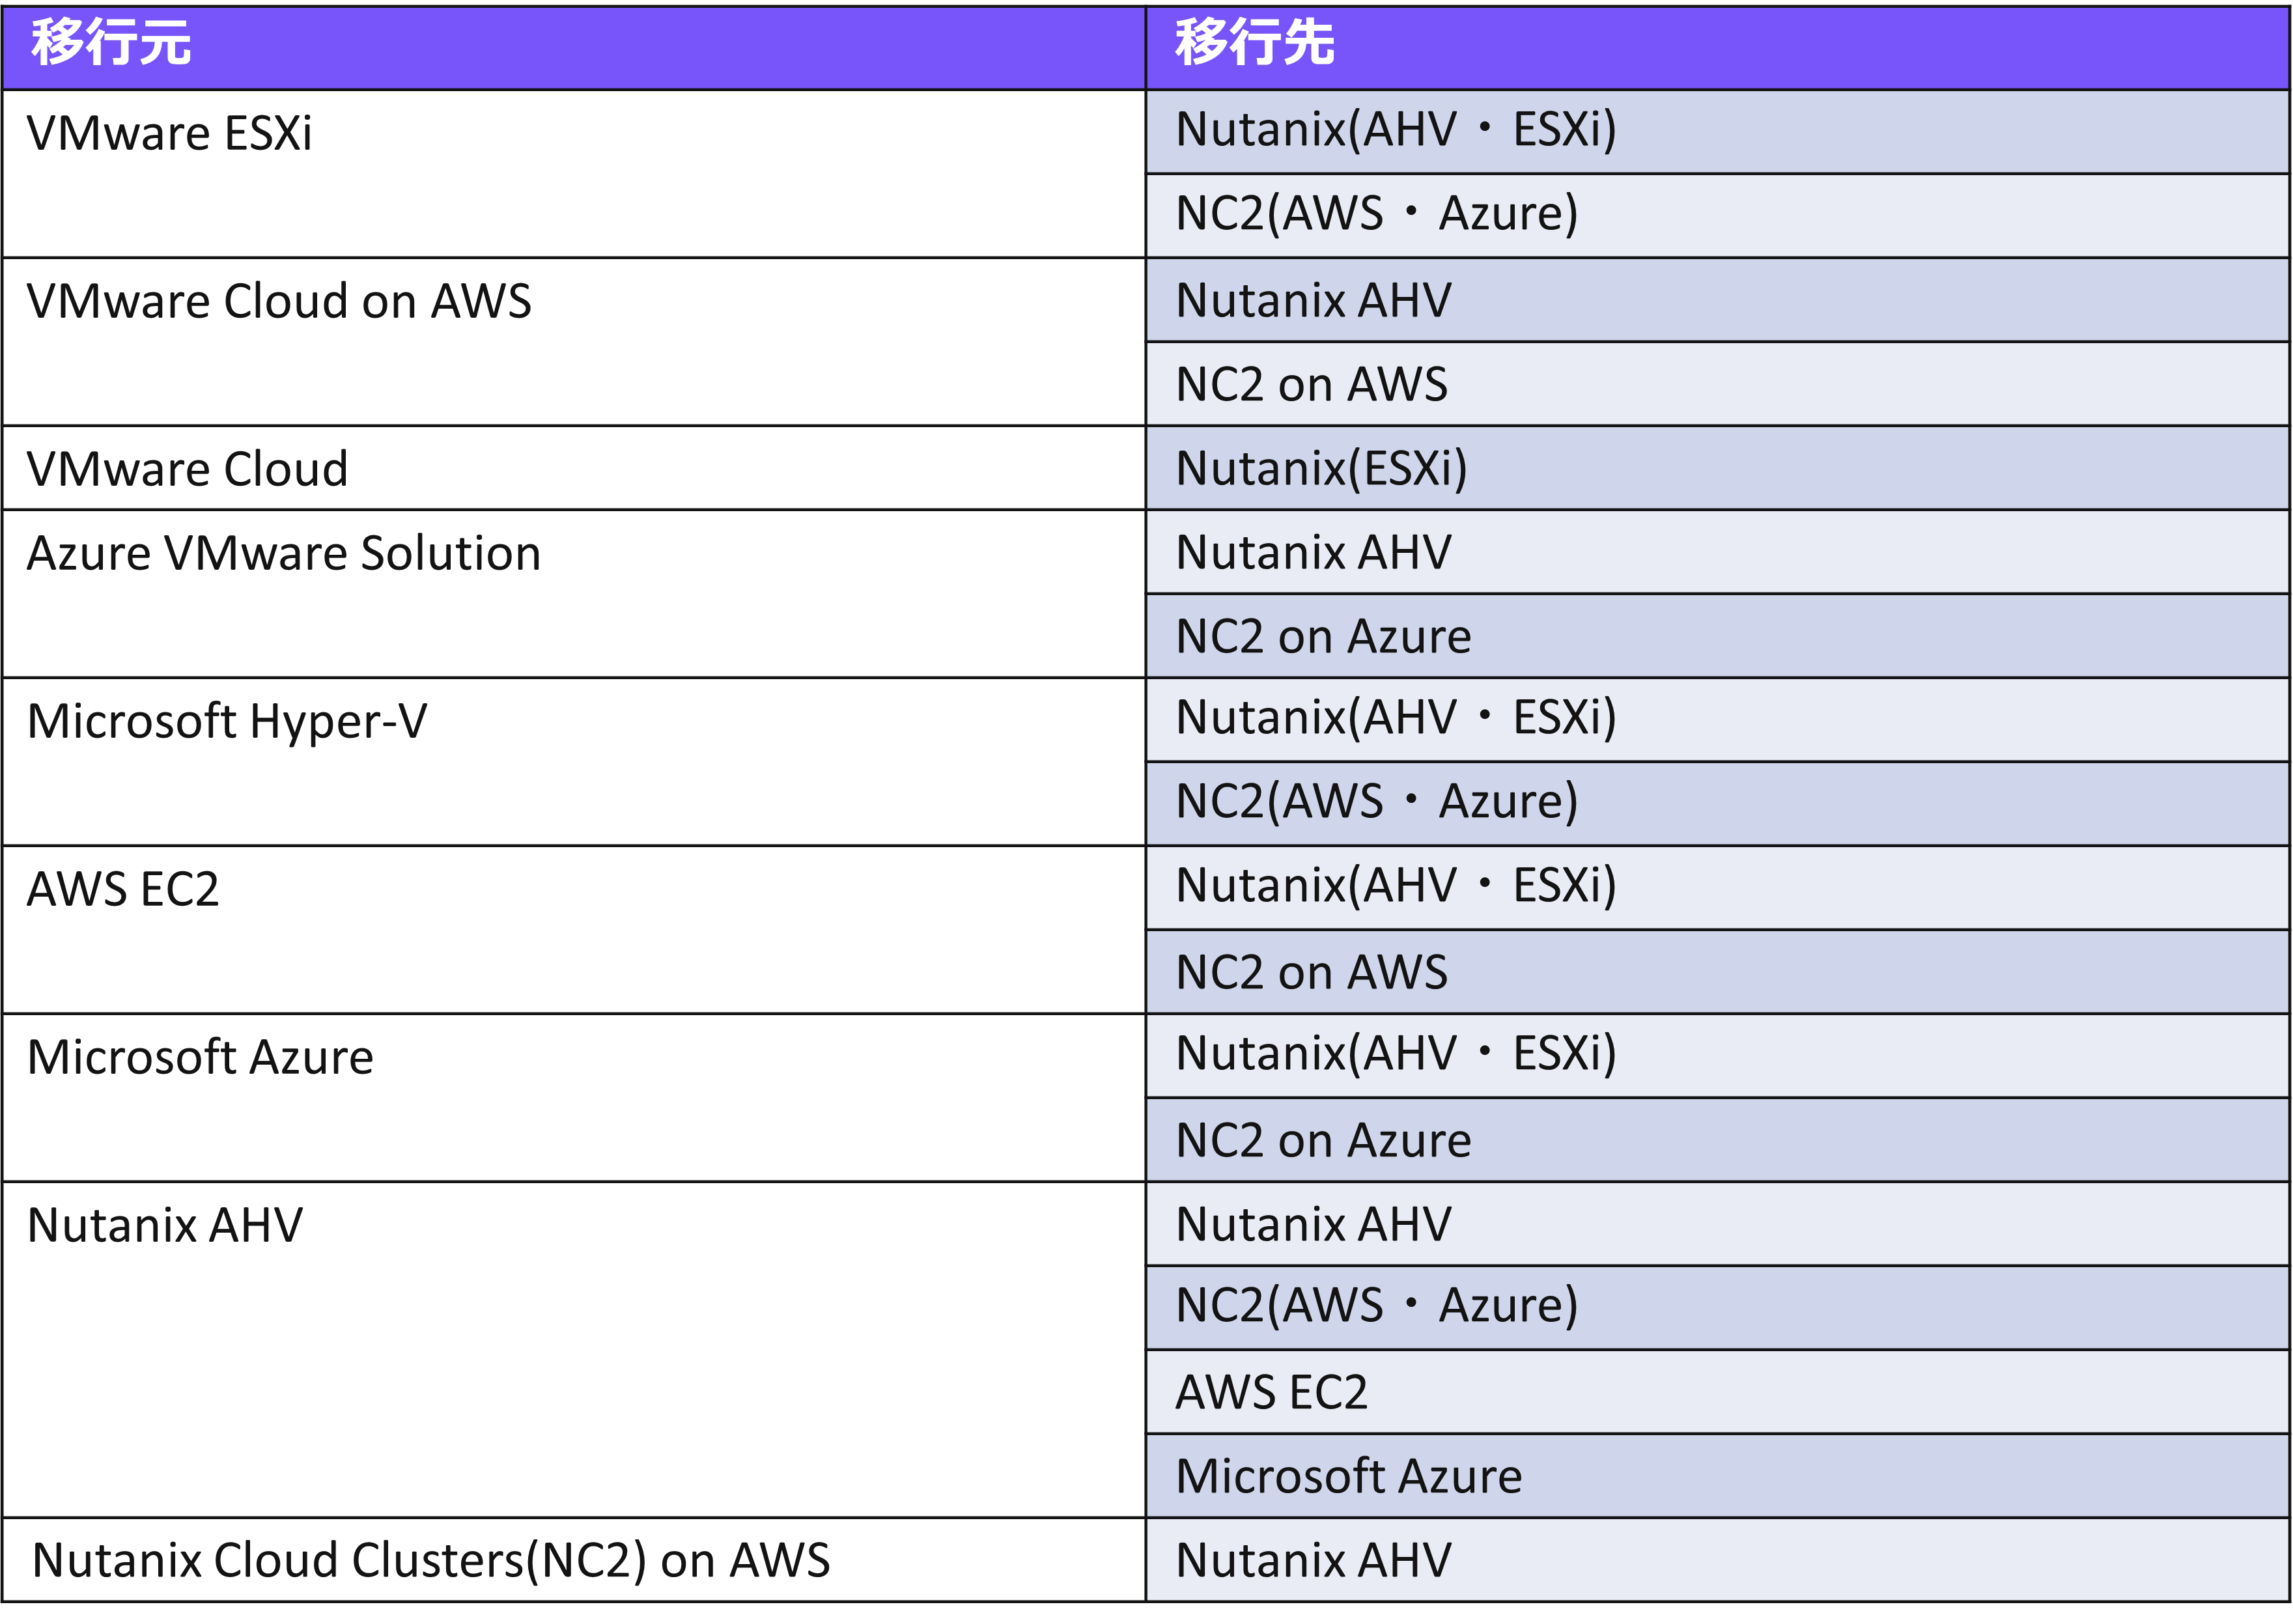The width and height of the screenshot is (2293, 1624).
Task: Select Nutanix(AHV・ESXi) in the VMware ESXi row
Action: point(1395,131)
